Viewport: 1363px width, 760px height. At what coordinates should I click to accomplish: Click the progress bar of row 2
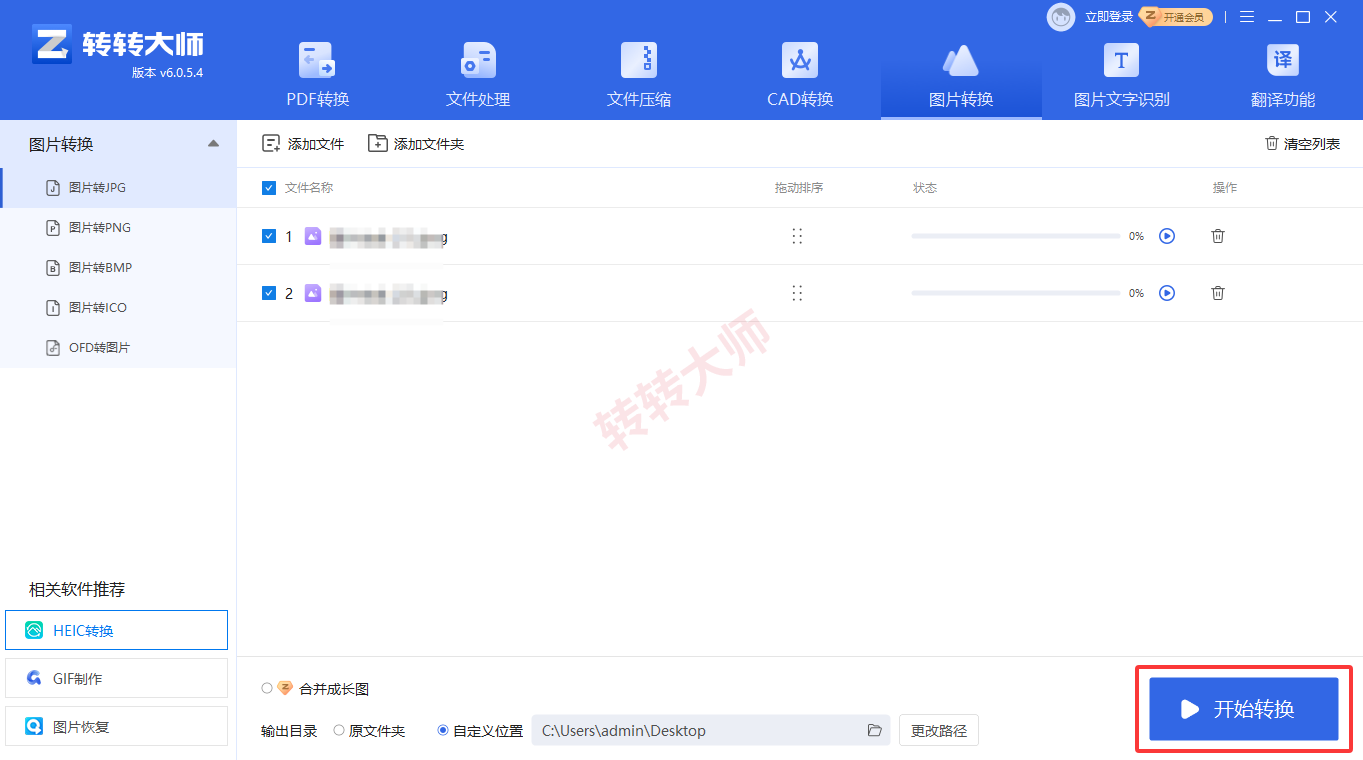1016,293
